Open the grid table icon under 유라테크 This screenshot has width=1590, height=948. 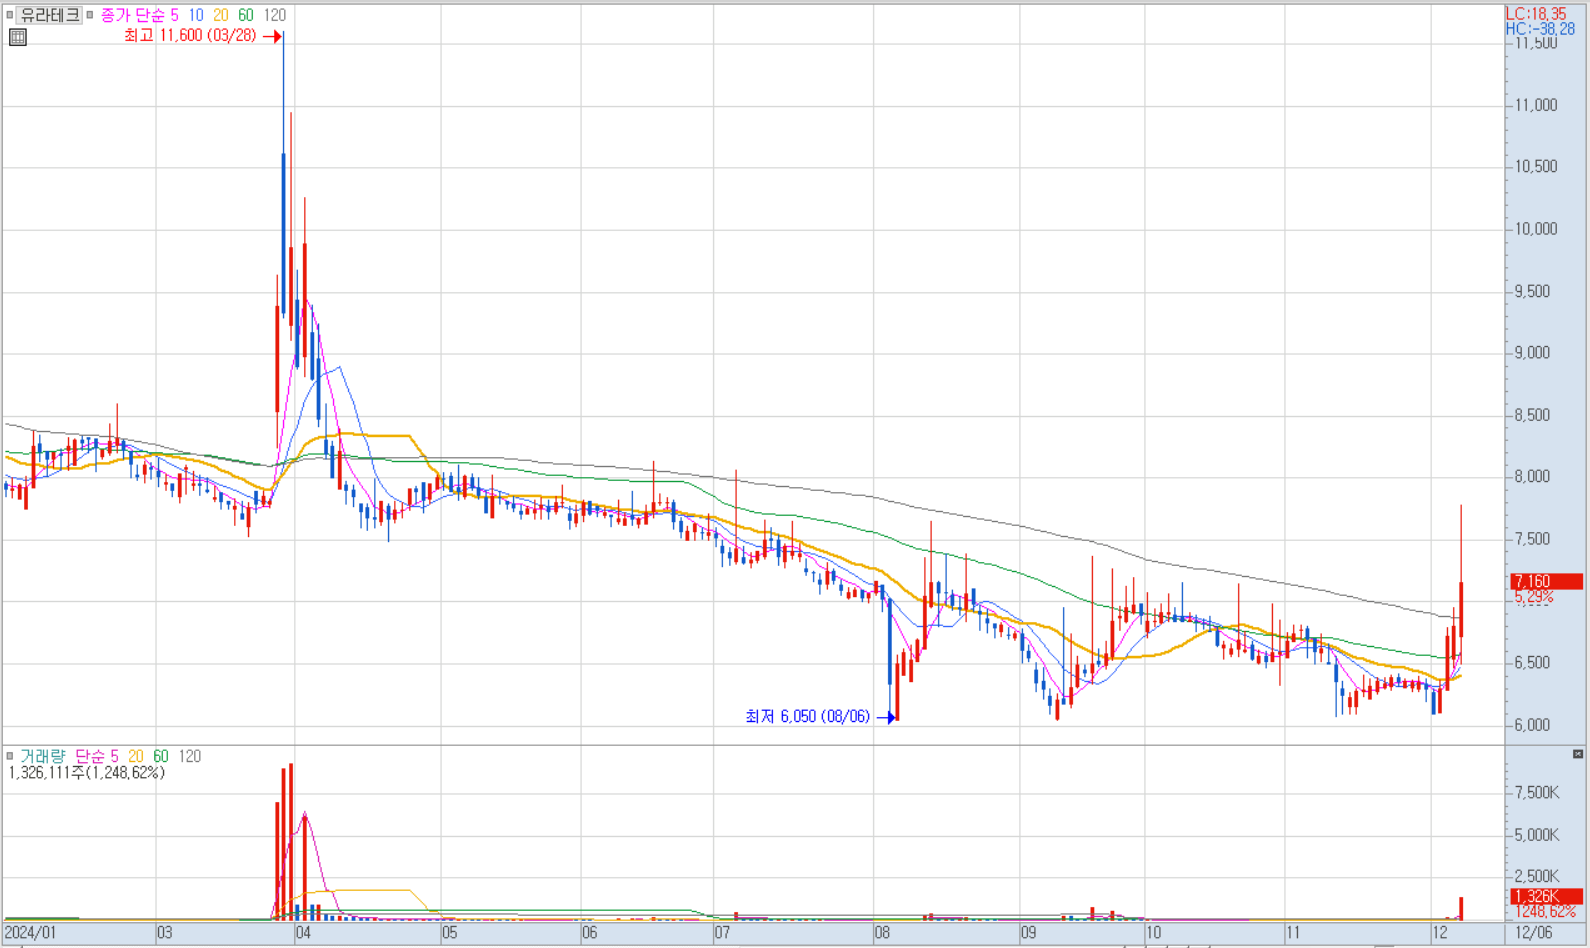click(18, 37)
